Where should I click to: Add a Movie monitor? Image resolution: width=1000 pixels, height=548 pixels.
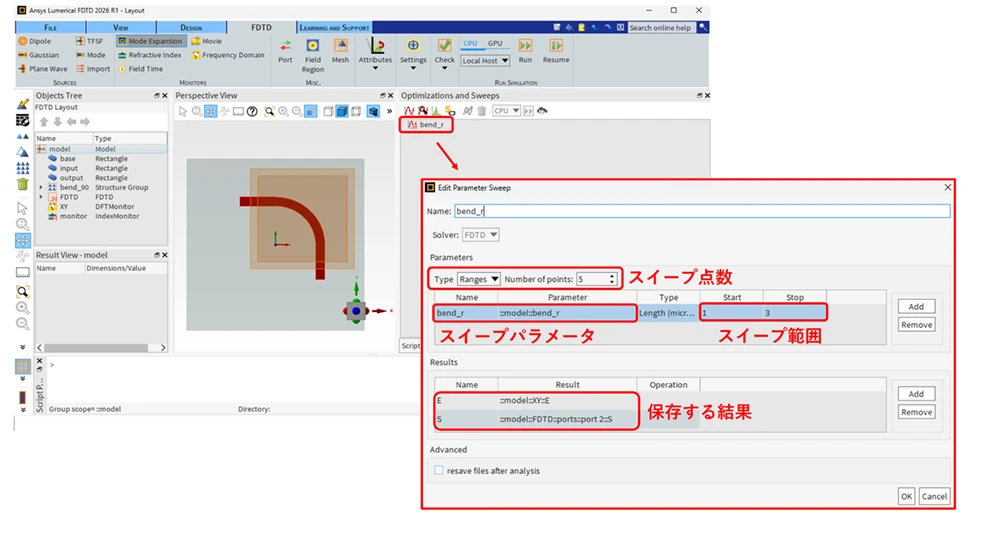click(x=207, y=41)
